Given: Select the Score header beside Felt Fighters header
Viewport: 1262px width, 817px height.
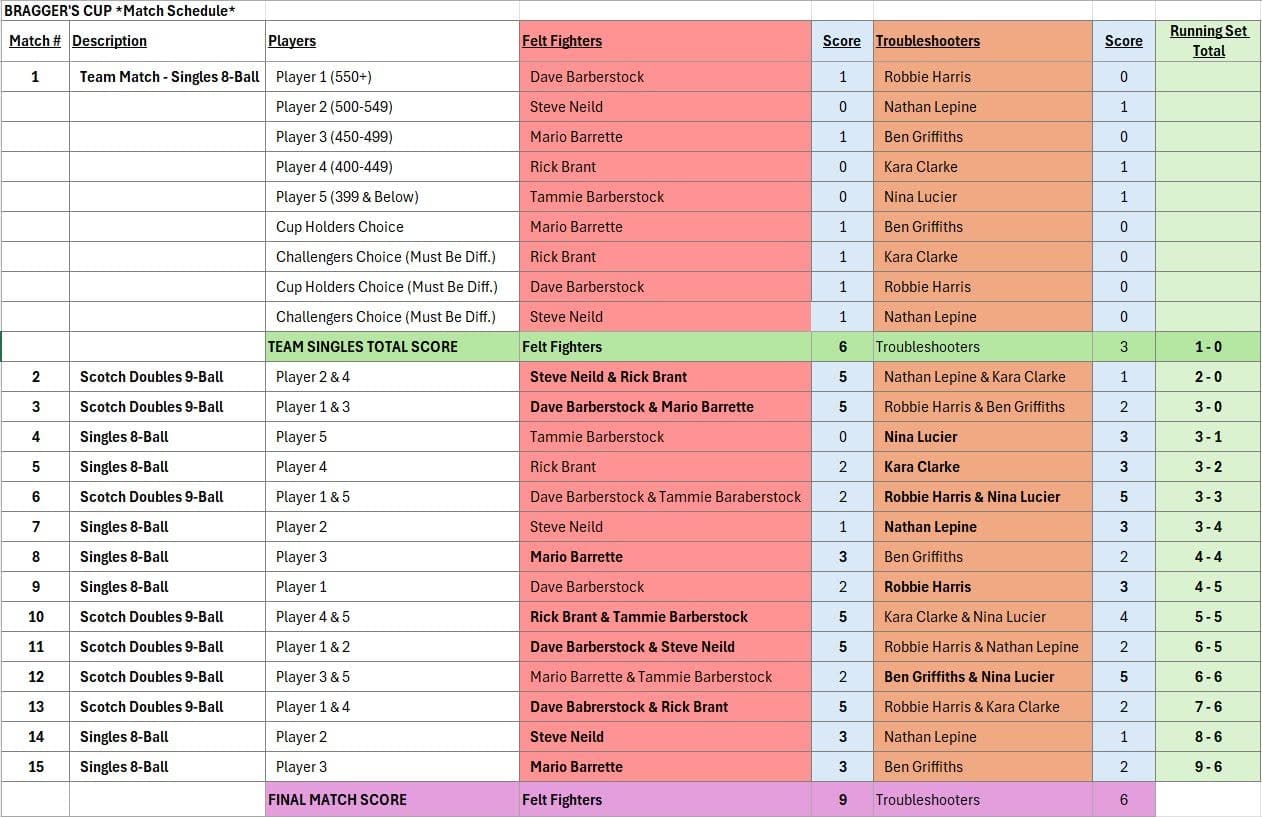Looking at the screenshot, I should 842,41.
